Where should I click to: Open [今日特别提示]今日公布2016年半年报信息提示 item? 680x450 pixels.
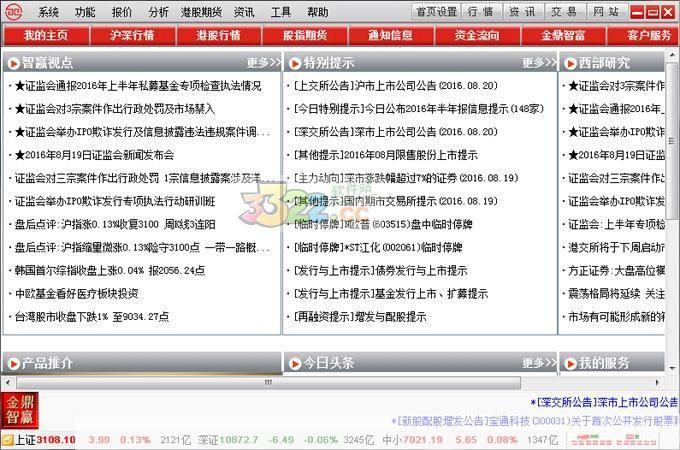tap(418, 109)
